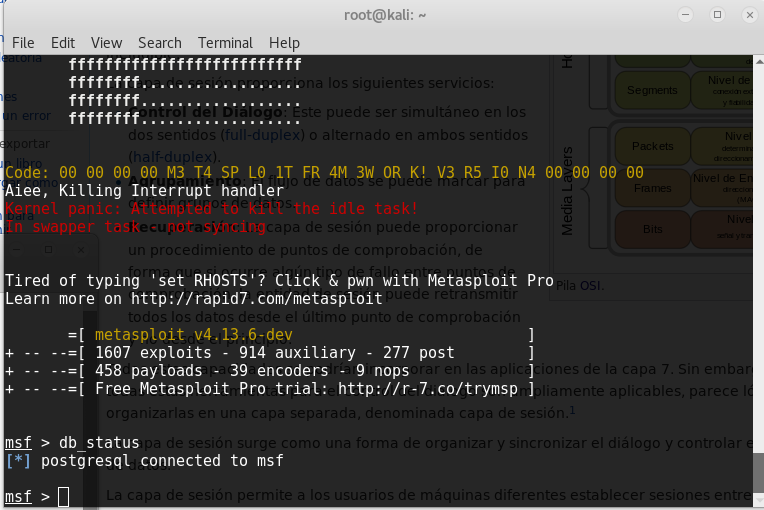The height and width of the screenshot is (510, 764).
Task: Open the Edit menu
Action: tap(63, 43)
